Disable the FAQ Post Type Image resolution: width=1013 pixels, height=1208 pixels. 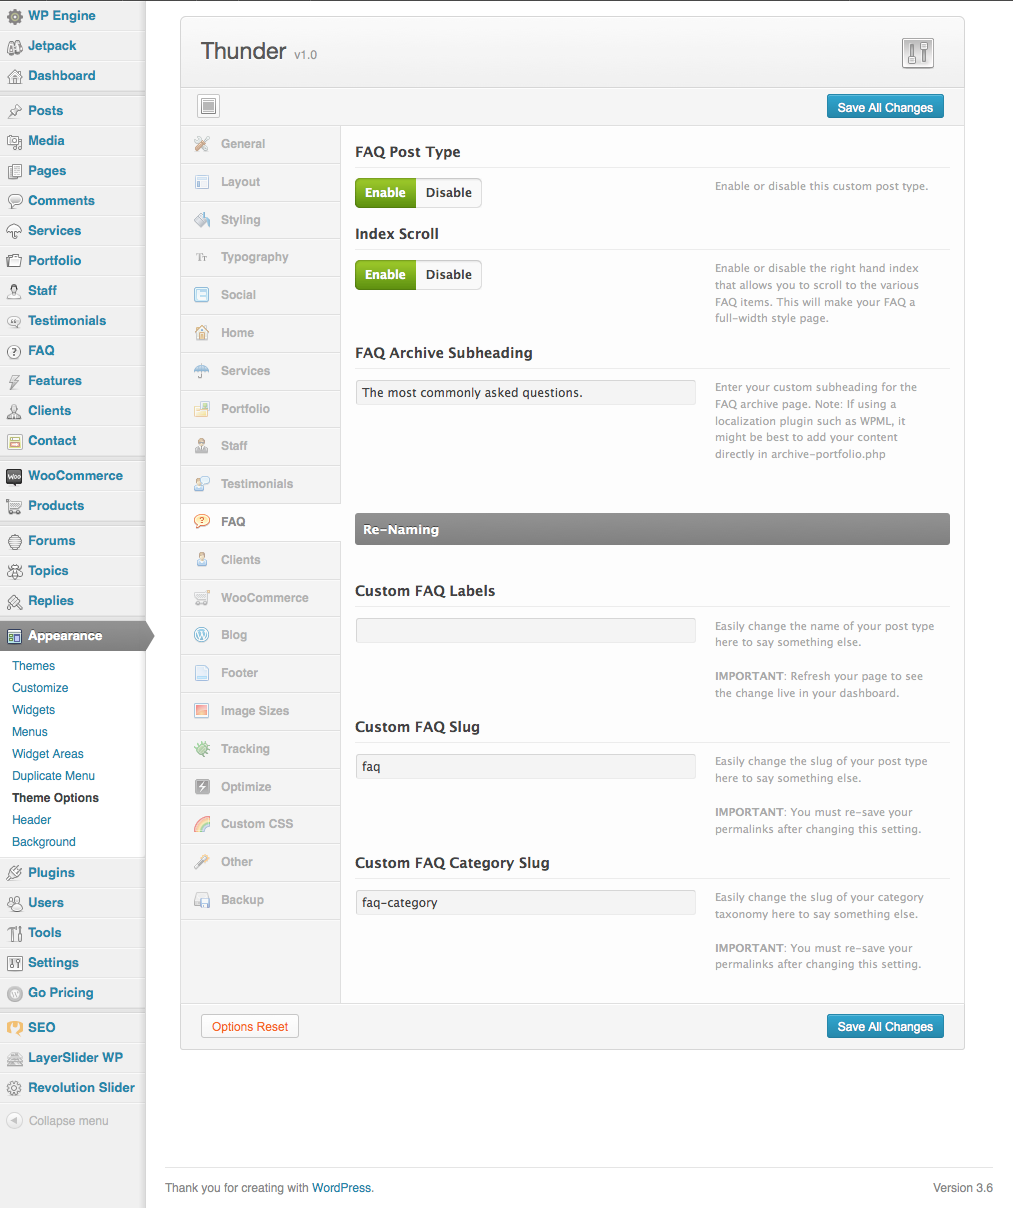tap(448, 193)
